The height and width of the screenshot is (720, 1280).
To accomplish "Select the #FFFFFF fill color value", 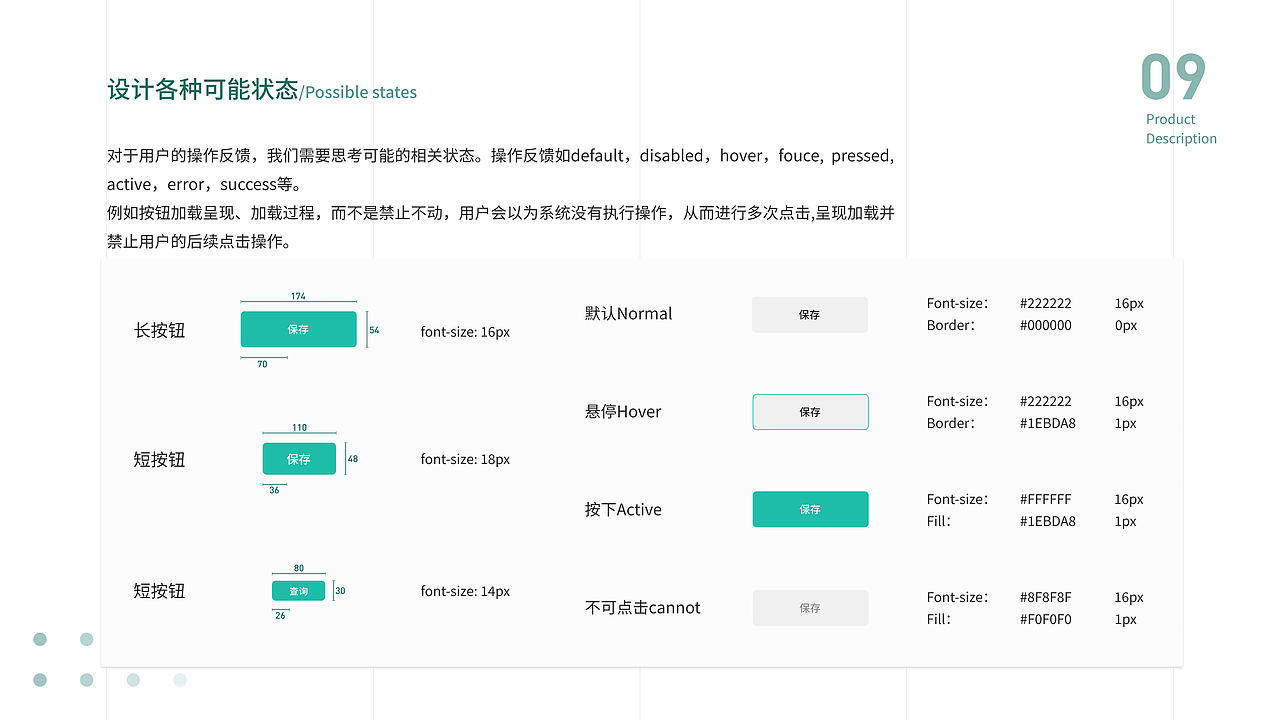I will [1044, 499].
